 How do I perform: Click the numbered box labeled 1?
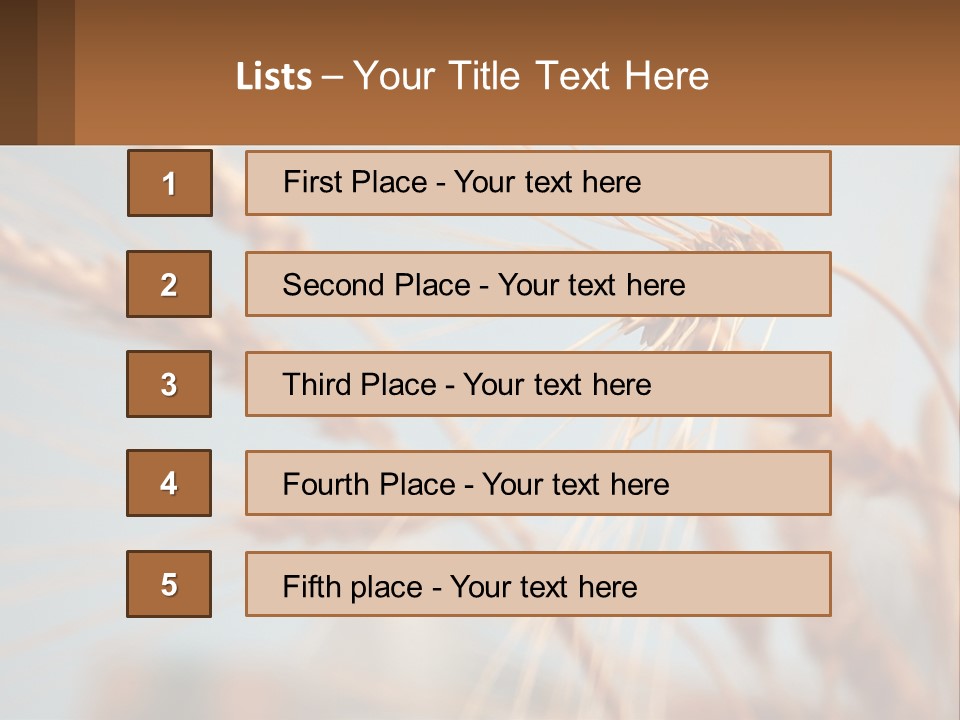pyautogui.click(x=169, y=183)
